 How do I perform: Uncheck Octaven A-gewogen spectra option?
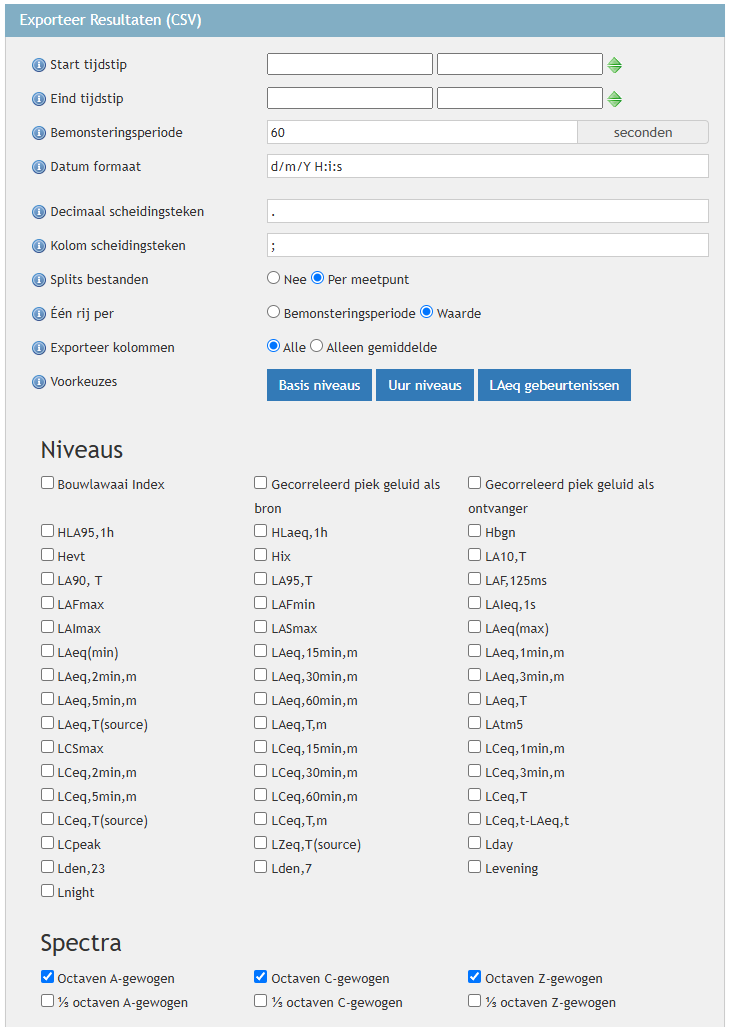click(x=48, y=977)
